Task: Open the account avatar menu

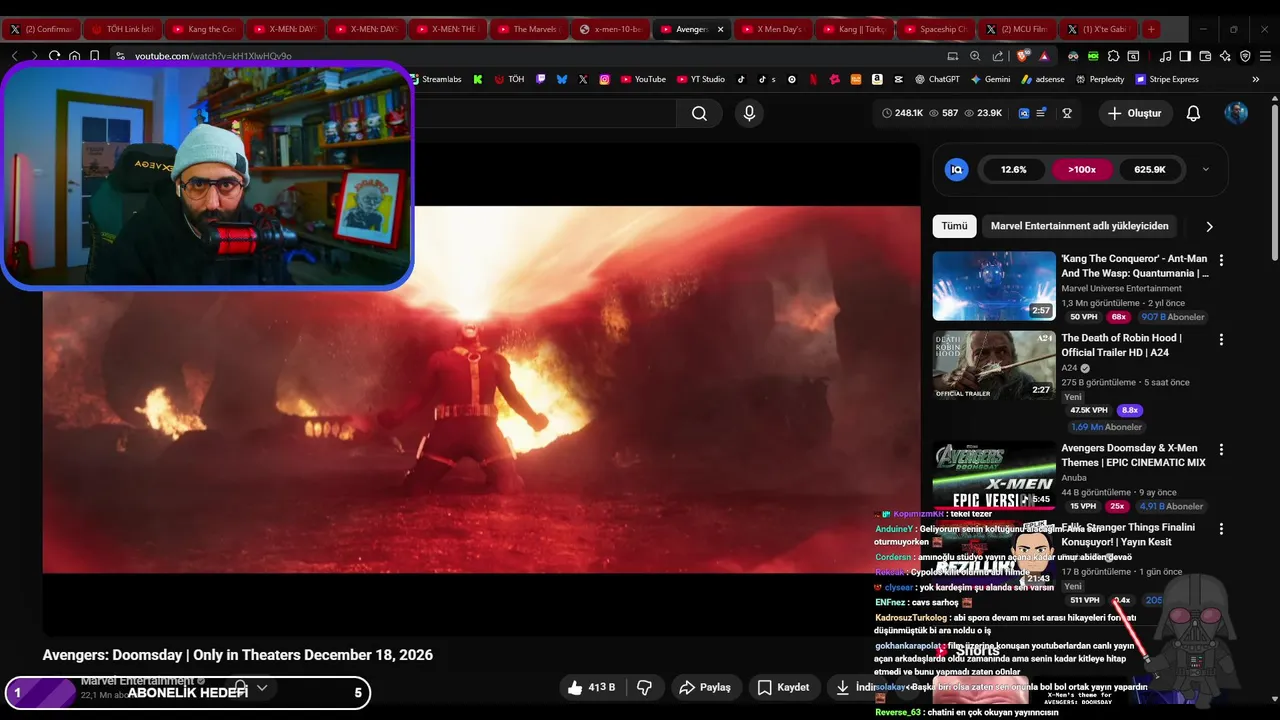Action: pyautogui.click(x=1236, y=113)
